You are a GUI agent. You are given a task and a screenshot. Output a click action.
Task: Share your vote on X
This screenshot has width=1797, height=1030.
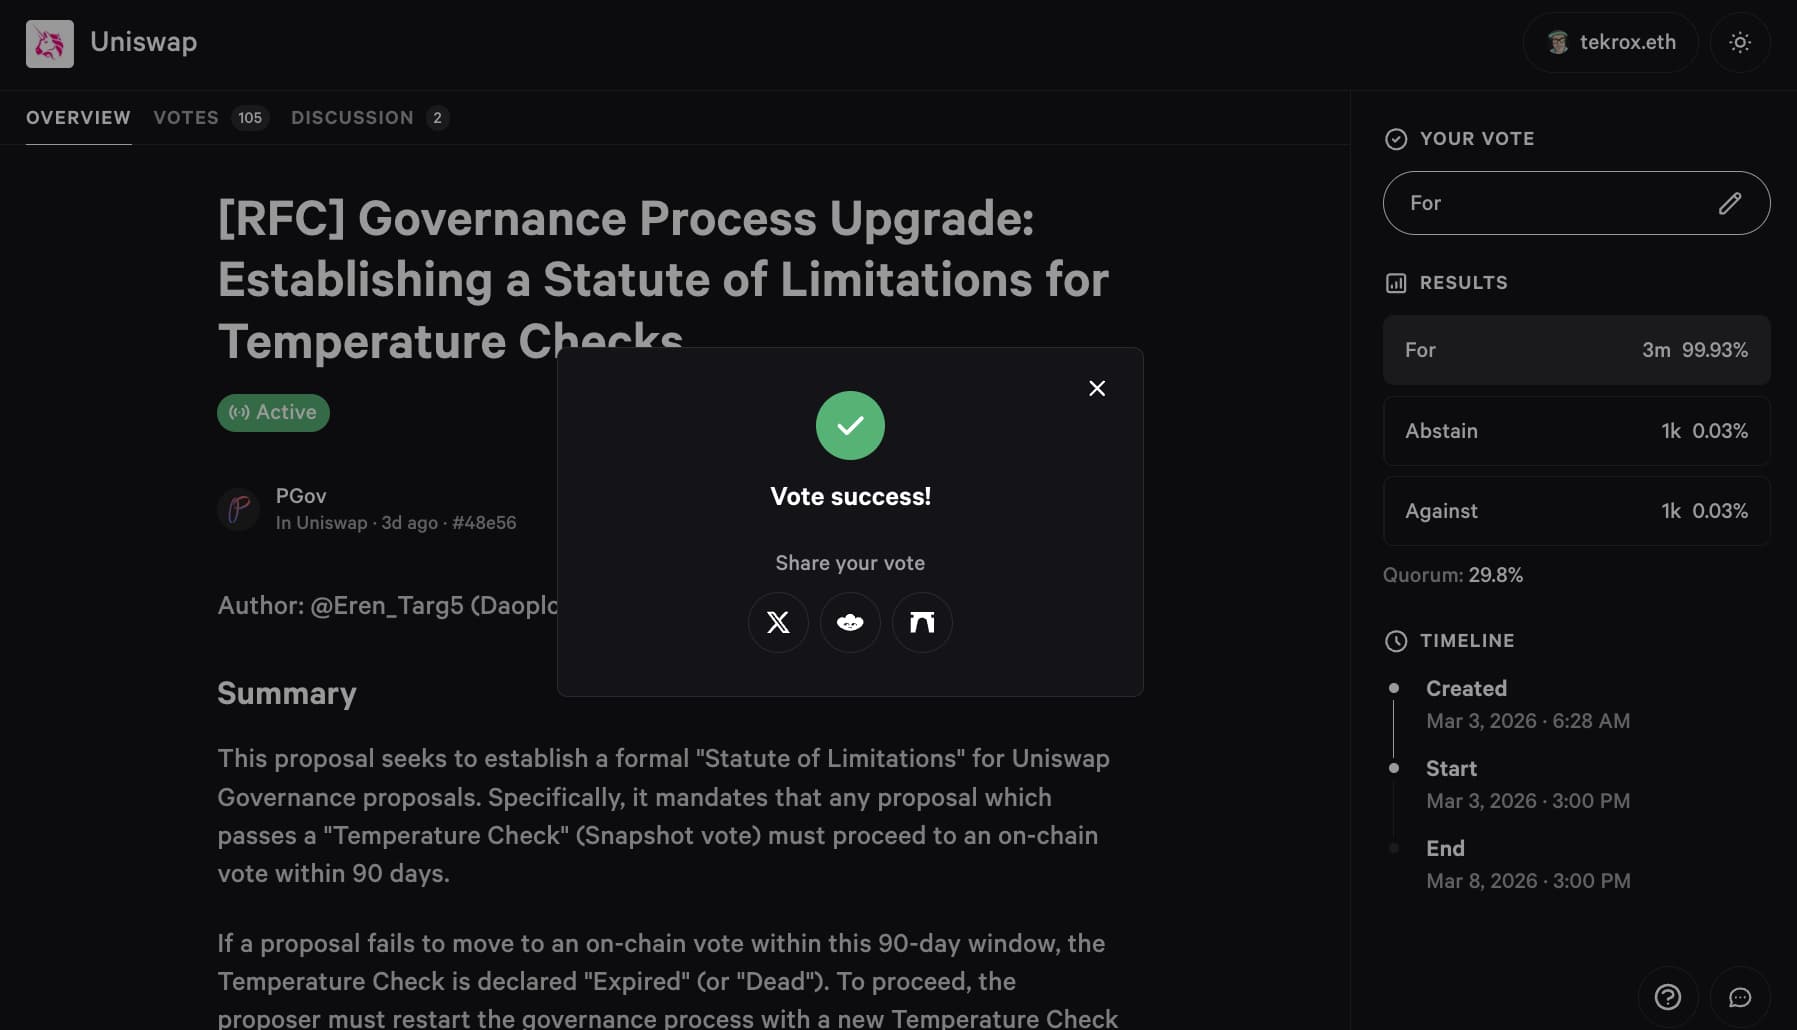point(778,622)
